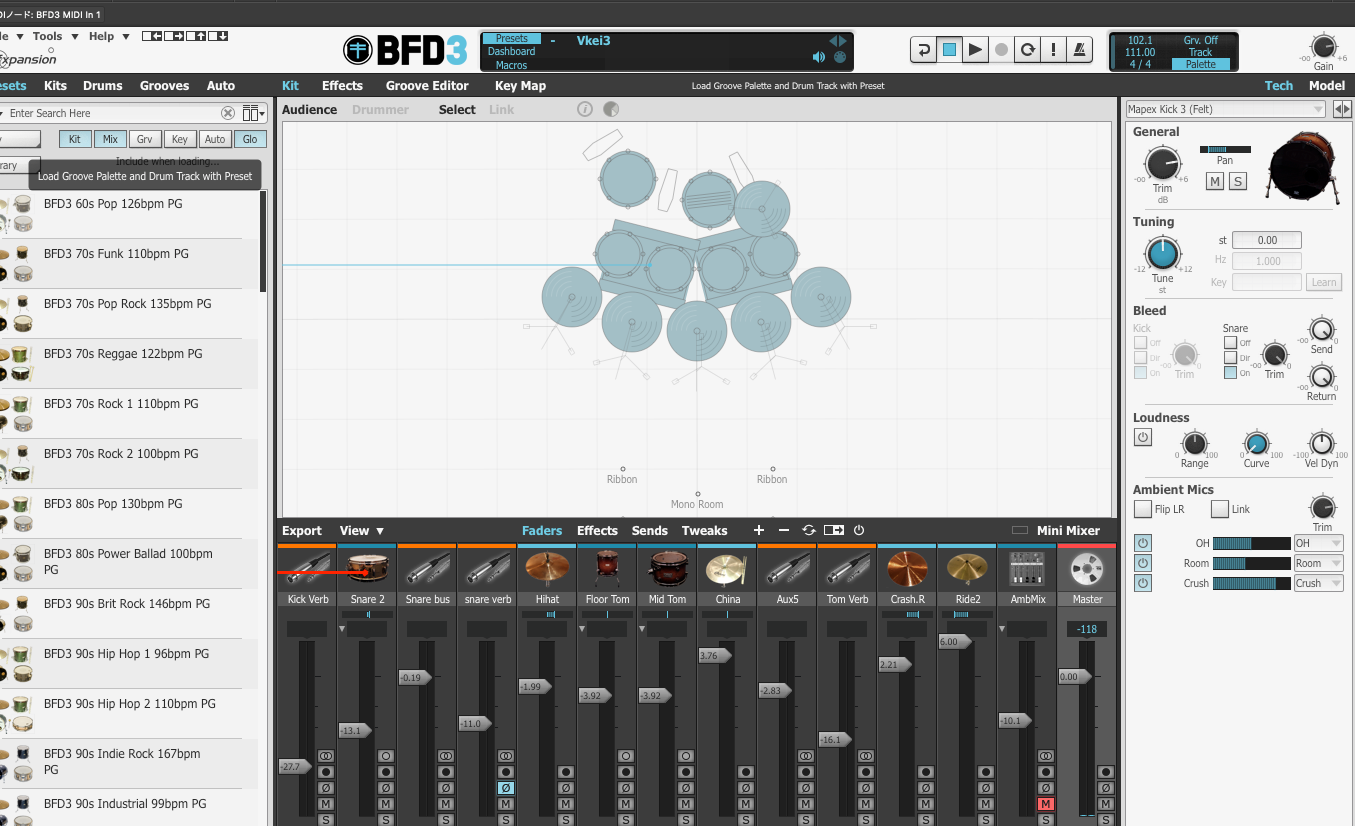
Task: Toggle the metronome icon
Action: click(x=1079, y=49)
